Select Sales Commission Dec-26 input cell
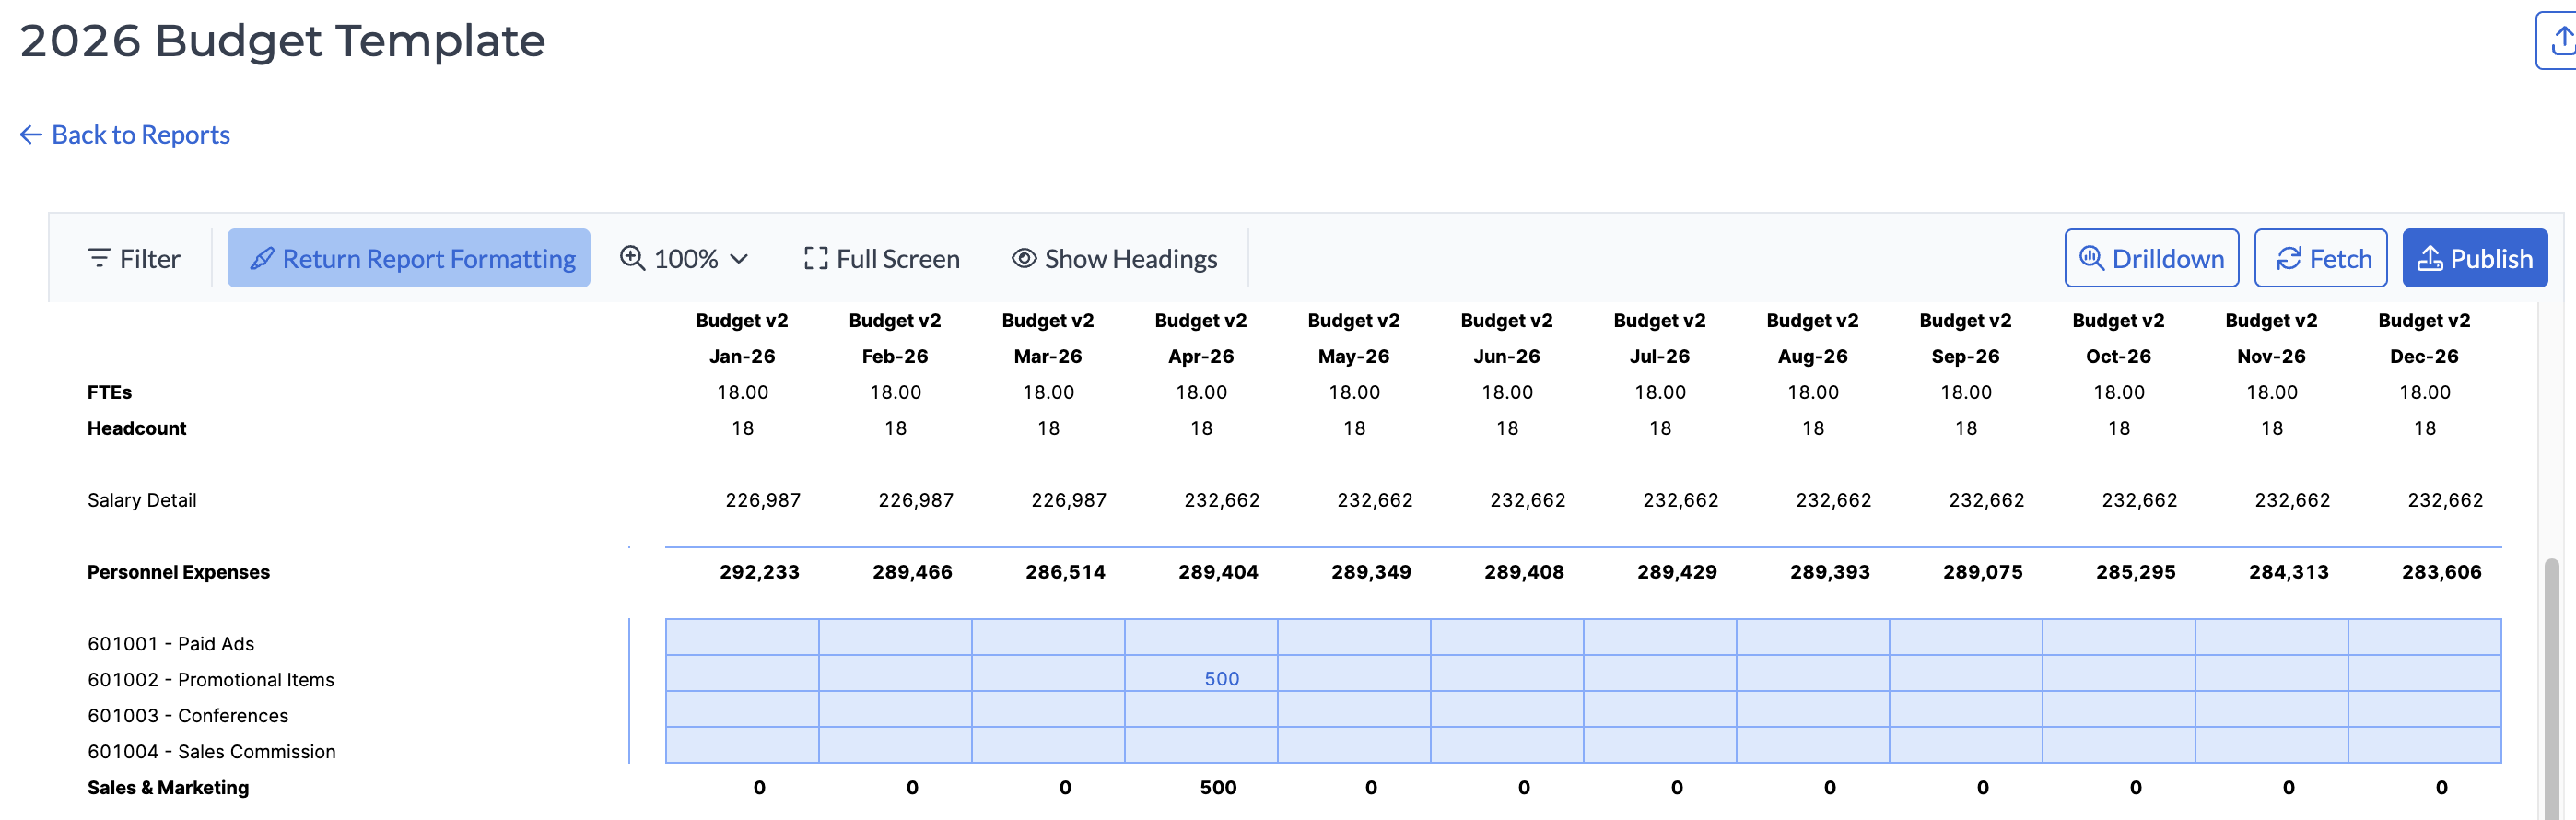 pos(2424,746)
